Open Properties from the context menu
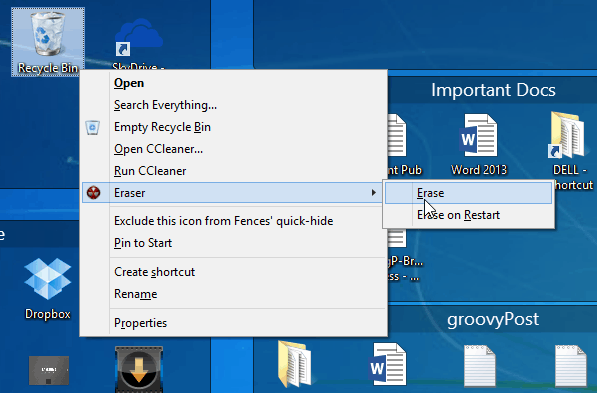597x393 pixels. click(x=234, y=323)
